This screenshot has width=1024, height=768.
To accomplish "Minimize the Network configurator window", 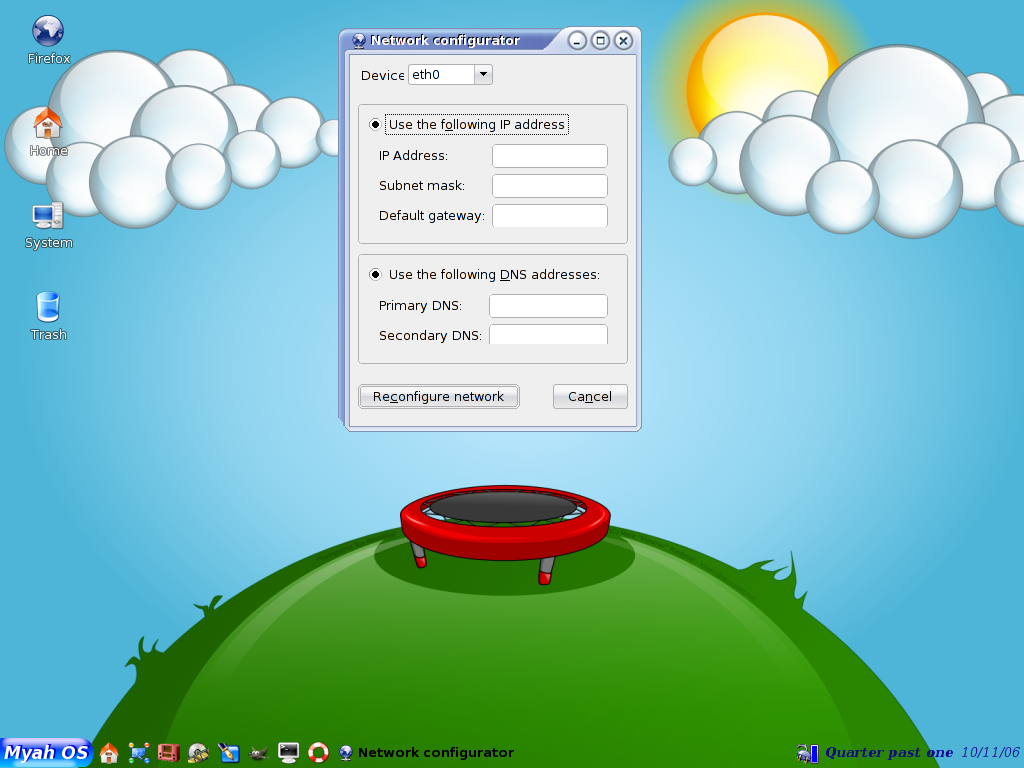I will [x=577, y=41].
